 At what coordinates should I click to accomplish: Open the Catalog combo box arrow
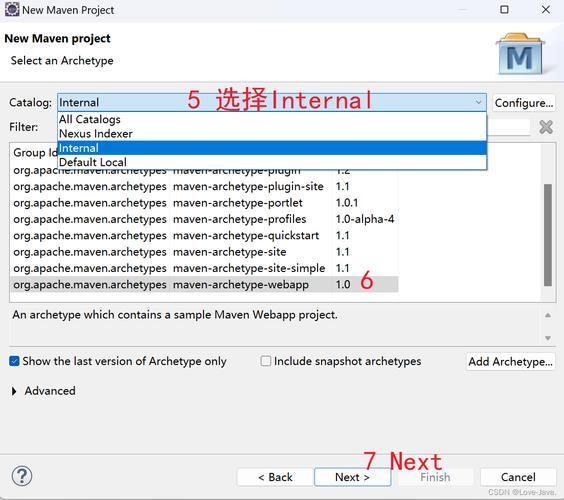(x=478, y=103)
